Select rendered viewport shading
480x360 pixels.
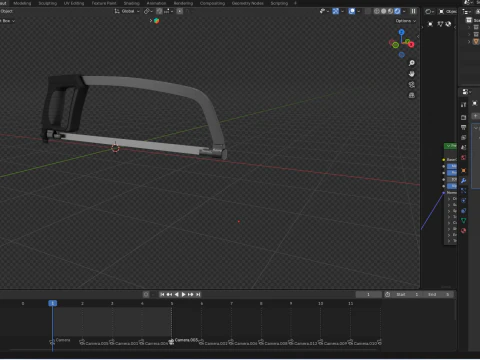[397, 11]
